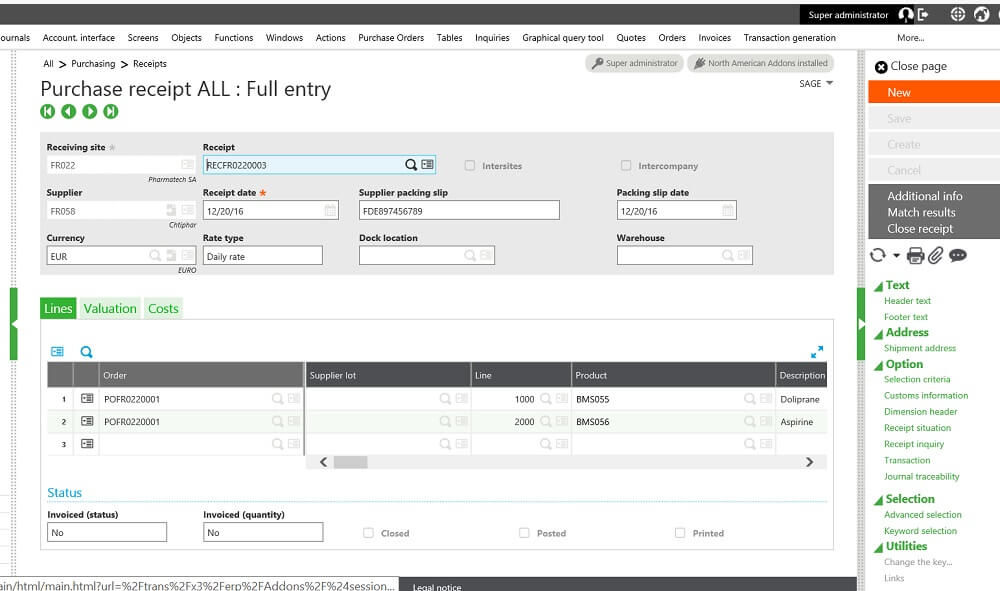1000x591 pixels.
Task: Open the Purchase Orders menu
Action: (x=391, y=38)
